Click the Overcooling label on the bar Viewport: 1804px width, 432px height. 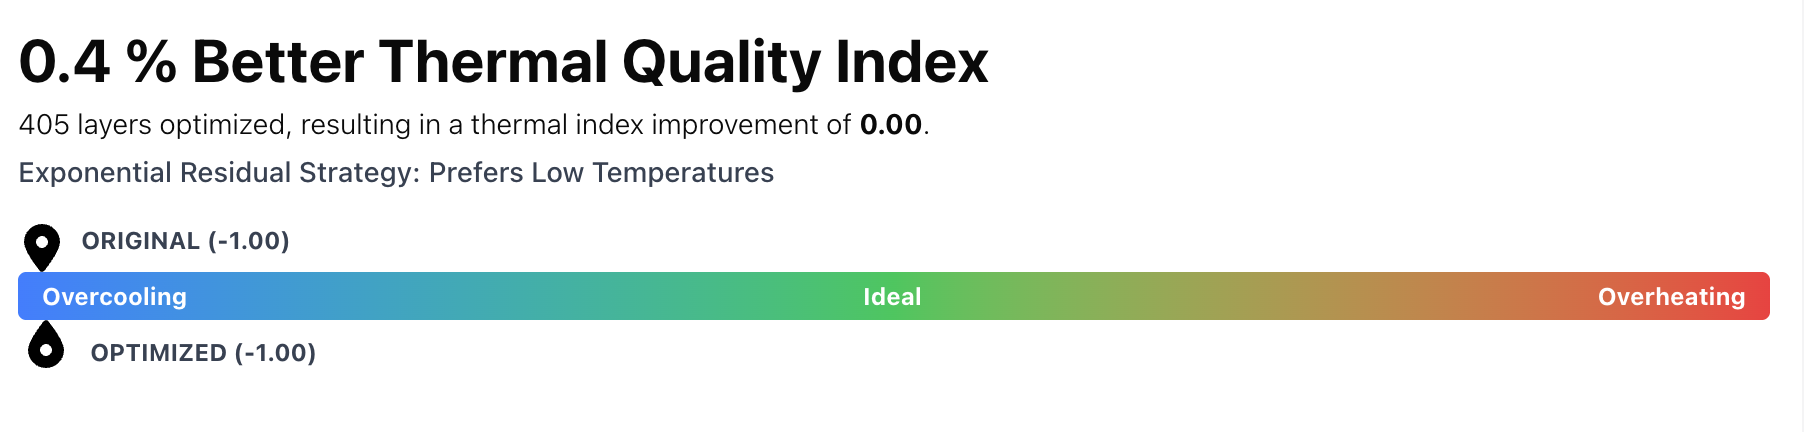[x=114, y=297]
